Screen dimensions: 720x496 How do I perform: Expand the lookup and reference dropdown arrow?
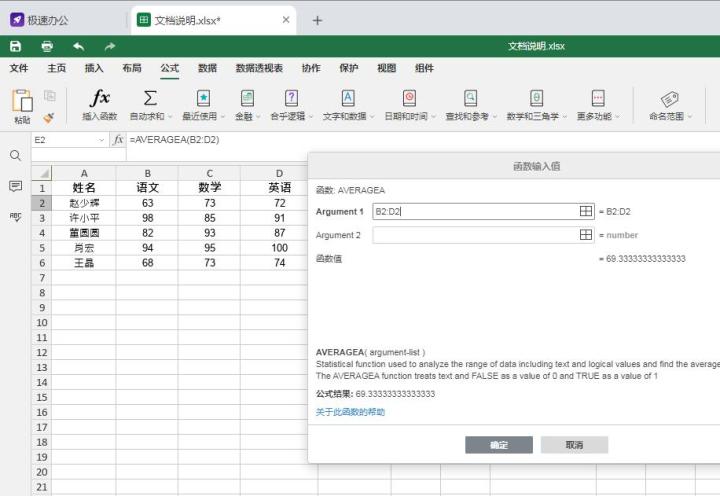click(x=495, y=117)
